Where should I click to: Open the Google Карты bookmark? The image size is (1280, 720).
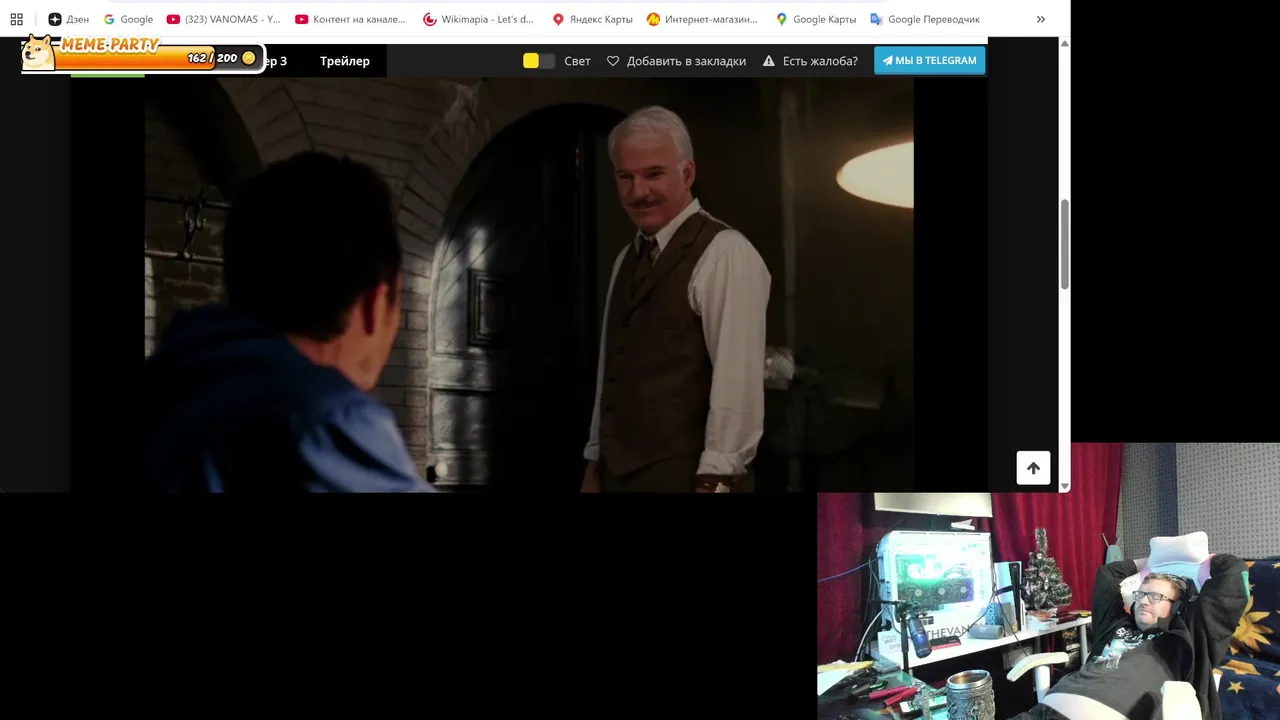(x=815, y=19)
